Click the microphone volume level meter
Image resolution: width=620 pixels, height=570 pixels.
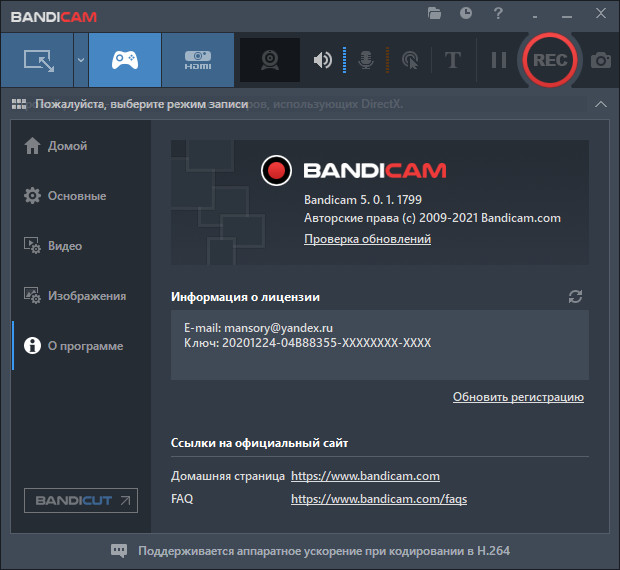click(388, 60)
